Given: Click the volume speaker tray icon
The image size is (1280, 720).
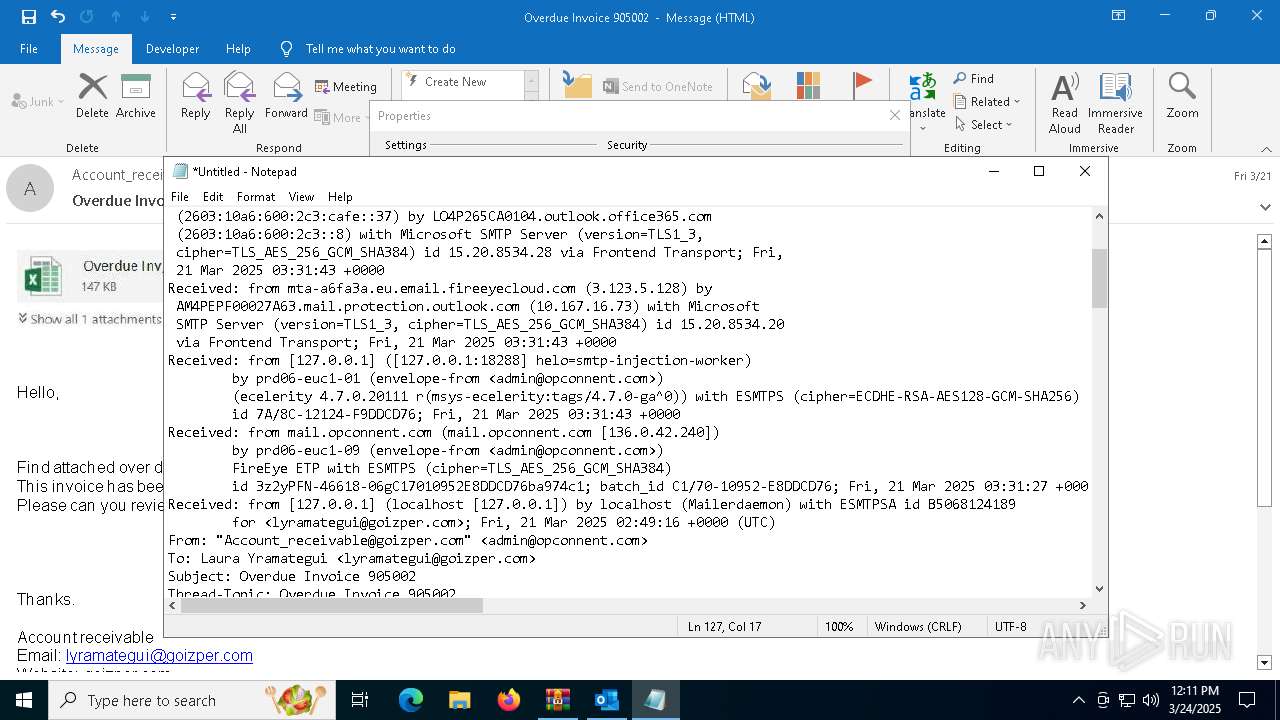Looking at the screenshot, I should click(1151, 700).
